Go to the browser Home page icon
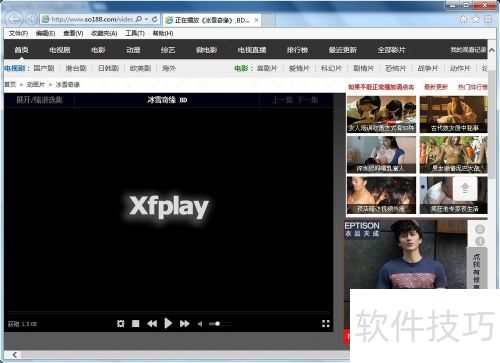The height and width of the screenshot is (363, 500). click(x=463, y=19)
